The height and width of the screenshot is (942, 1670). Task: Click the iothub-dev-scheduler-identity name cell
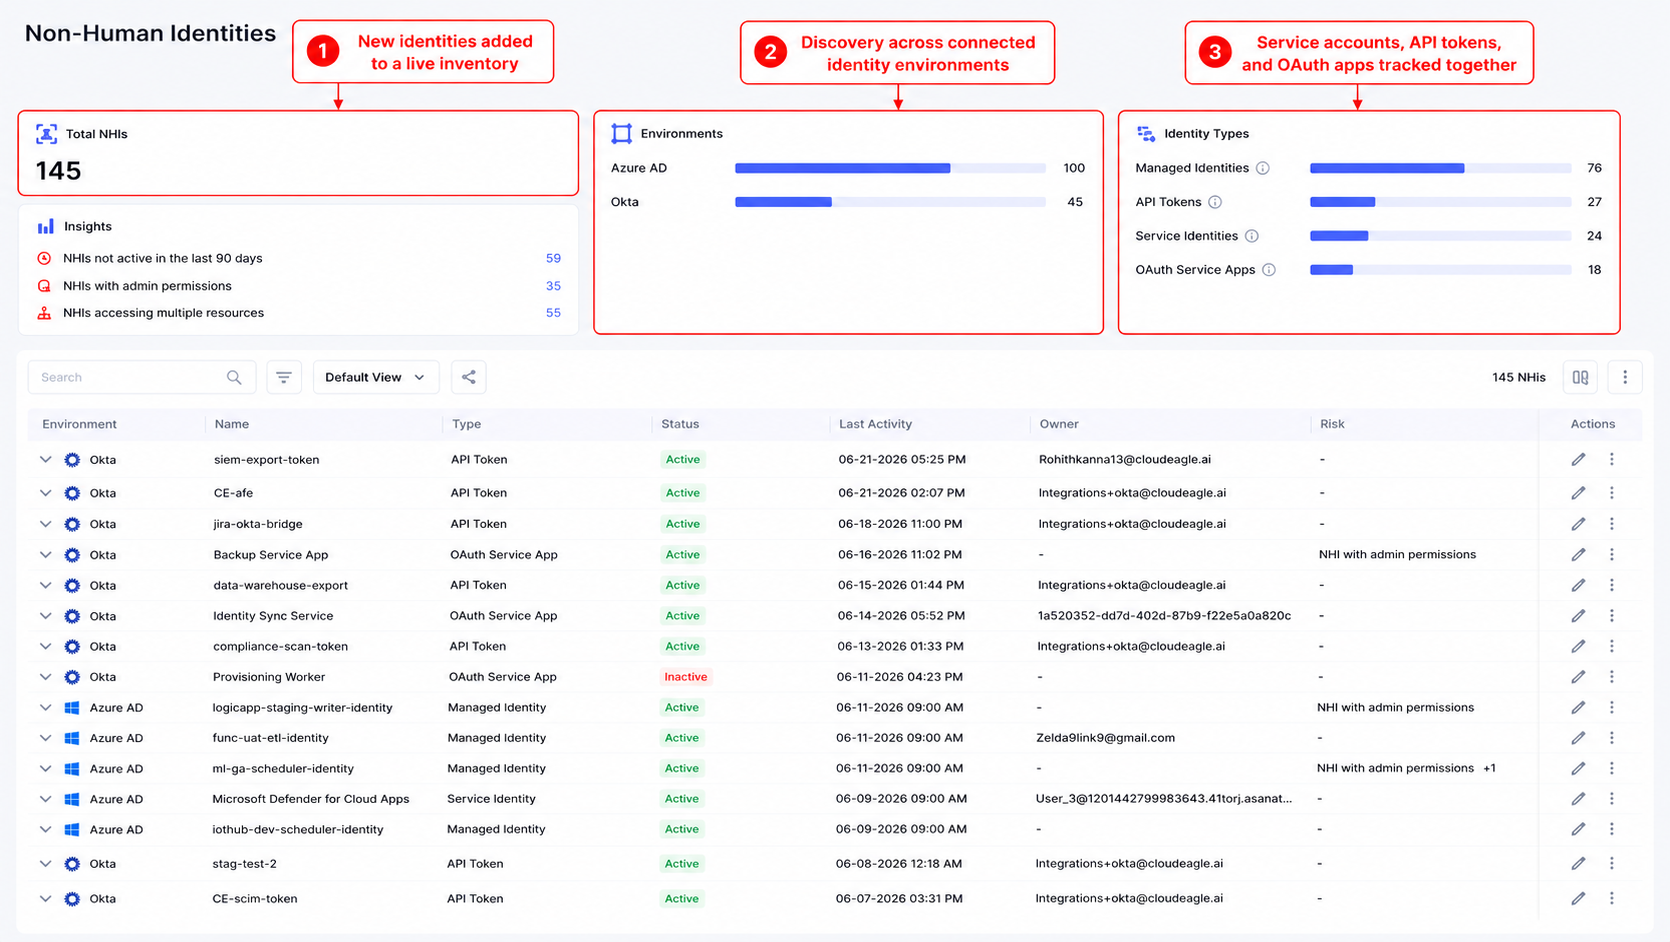[298, 829]
